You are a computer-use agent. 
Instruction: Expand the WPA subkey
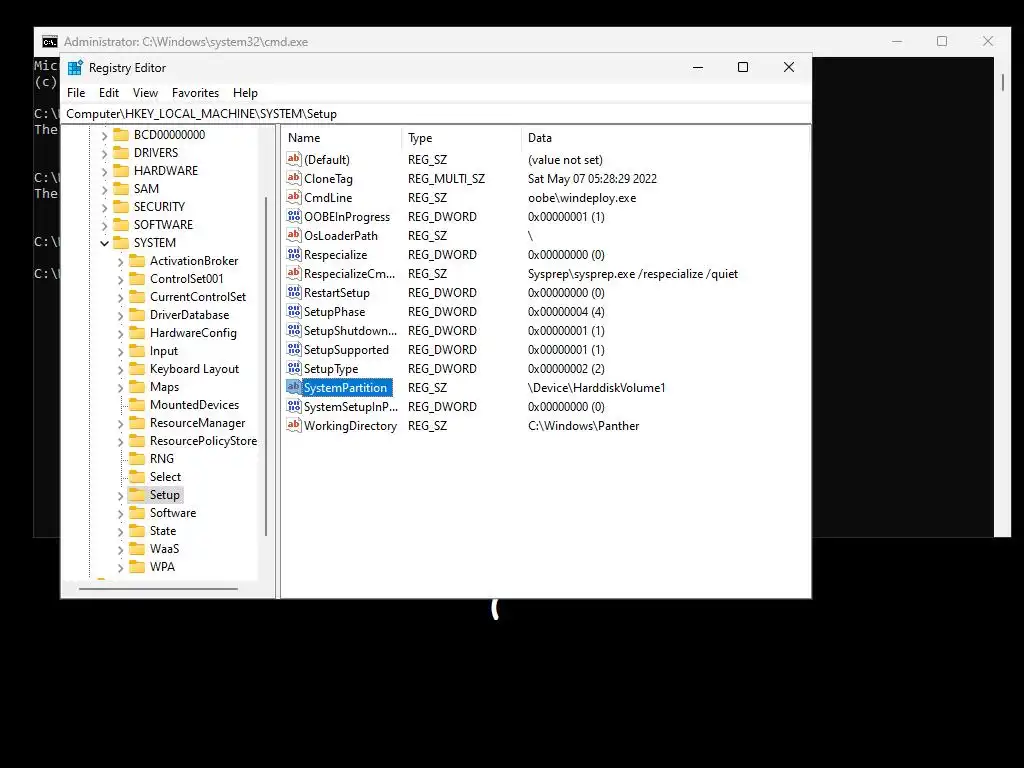coord(120,568)
